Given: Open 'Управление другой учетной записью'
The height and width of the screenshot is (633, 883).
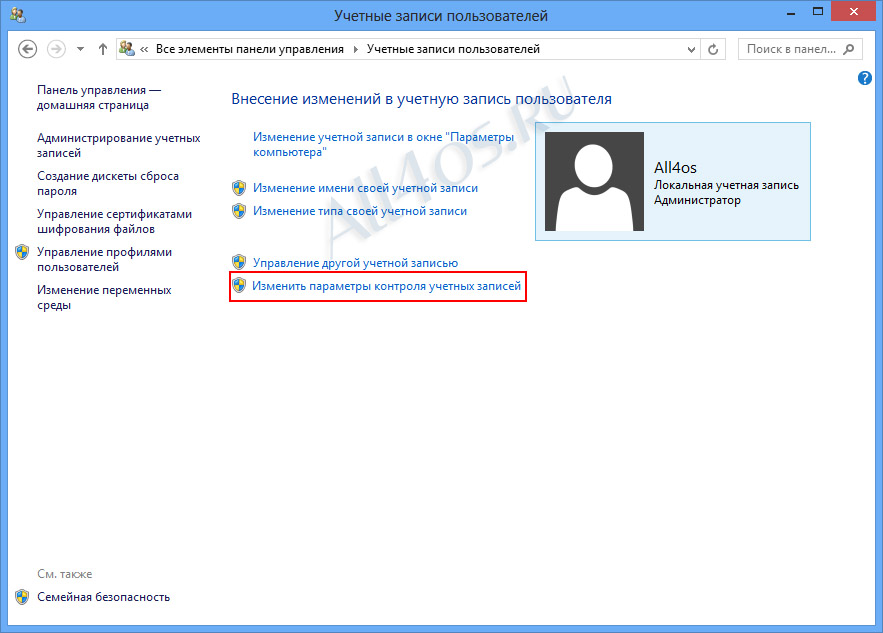Looking at the screenshot, I should pos(355,263).
